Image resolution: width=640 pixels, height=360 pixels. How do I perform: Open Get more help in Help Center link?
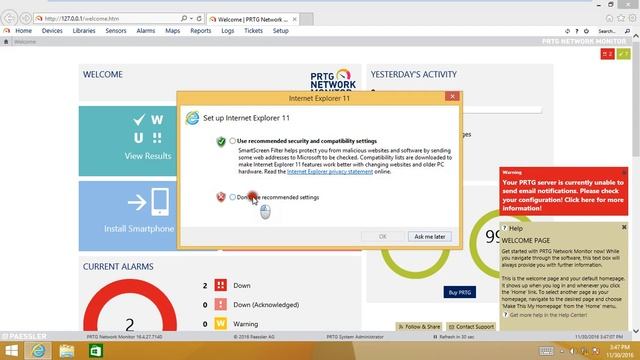(548, 315)
